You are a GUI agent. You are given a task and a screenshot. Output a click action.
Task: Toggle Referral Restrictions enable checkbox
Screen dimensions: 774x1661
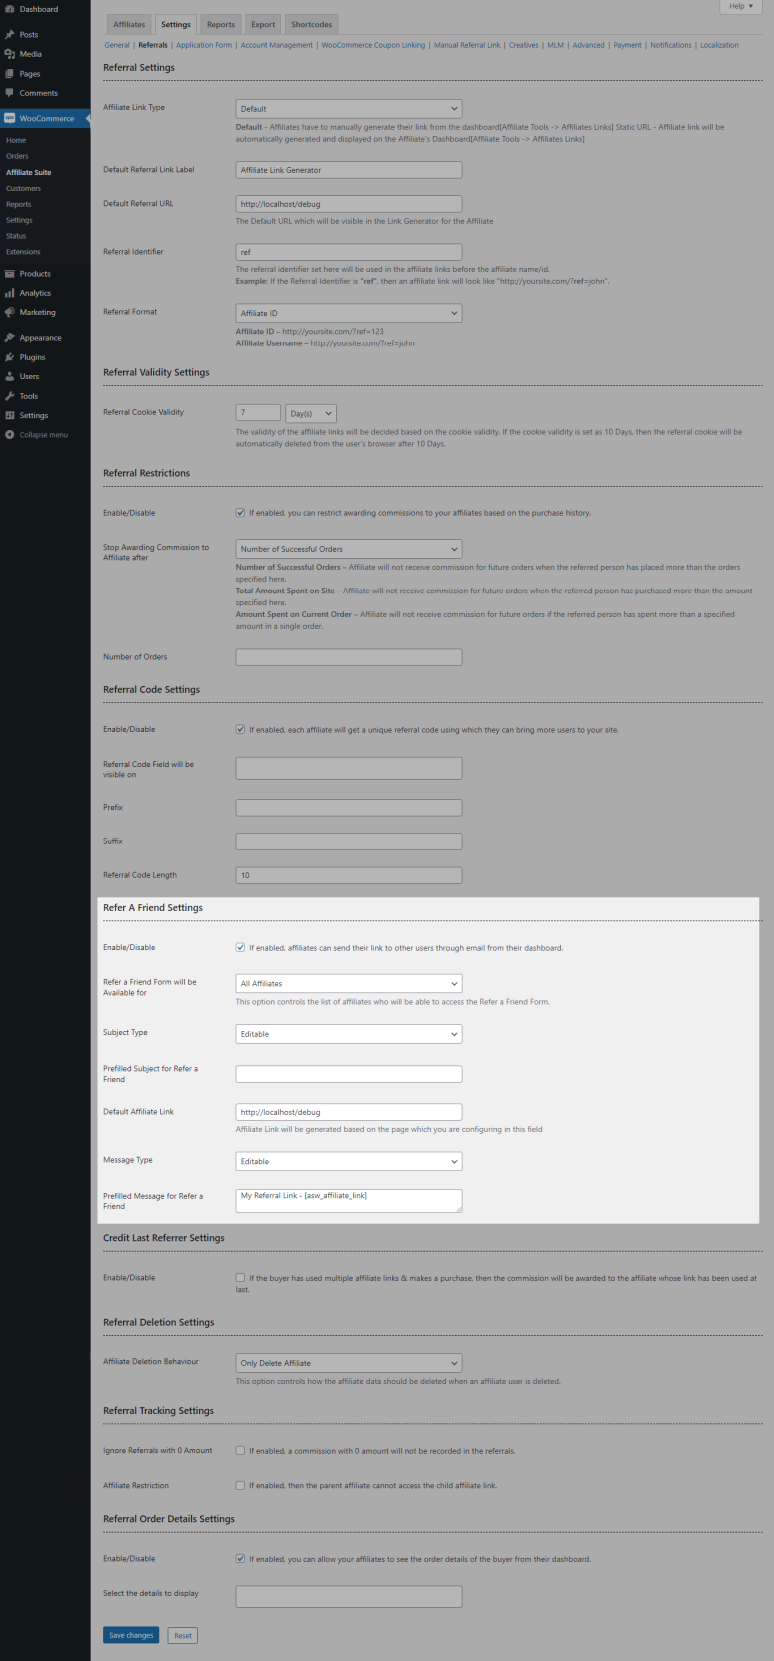click(240, 513)
